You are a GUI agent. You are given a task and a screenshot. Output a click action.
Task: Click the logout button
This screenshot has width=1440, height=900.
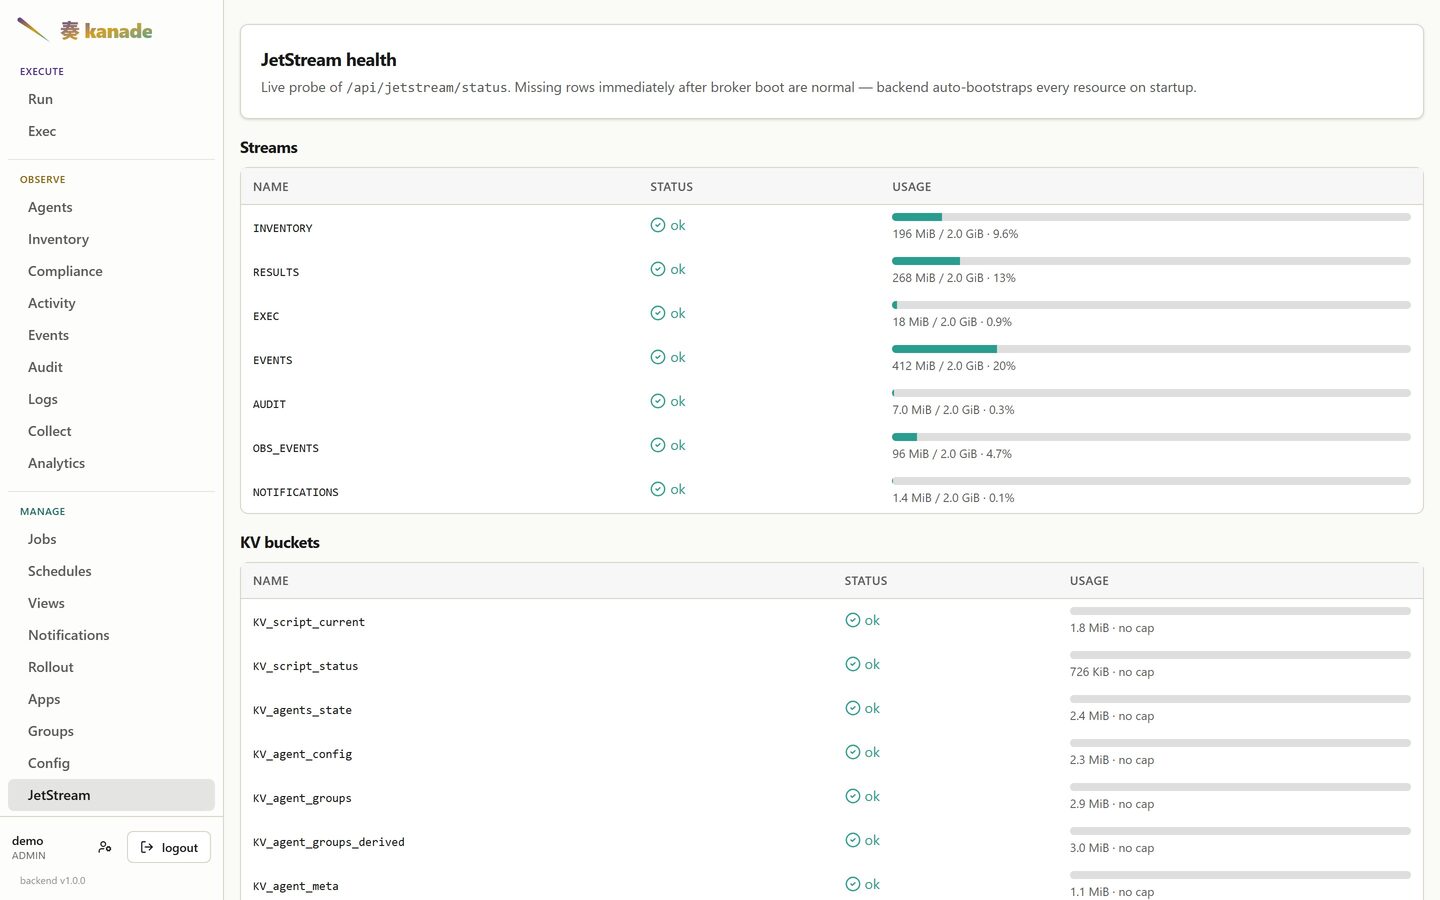pyautogui.click(x=169, y=847)
